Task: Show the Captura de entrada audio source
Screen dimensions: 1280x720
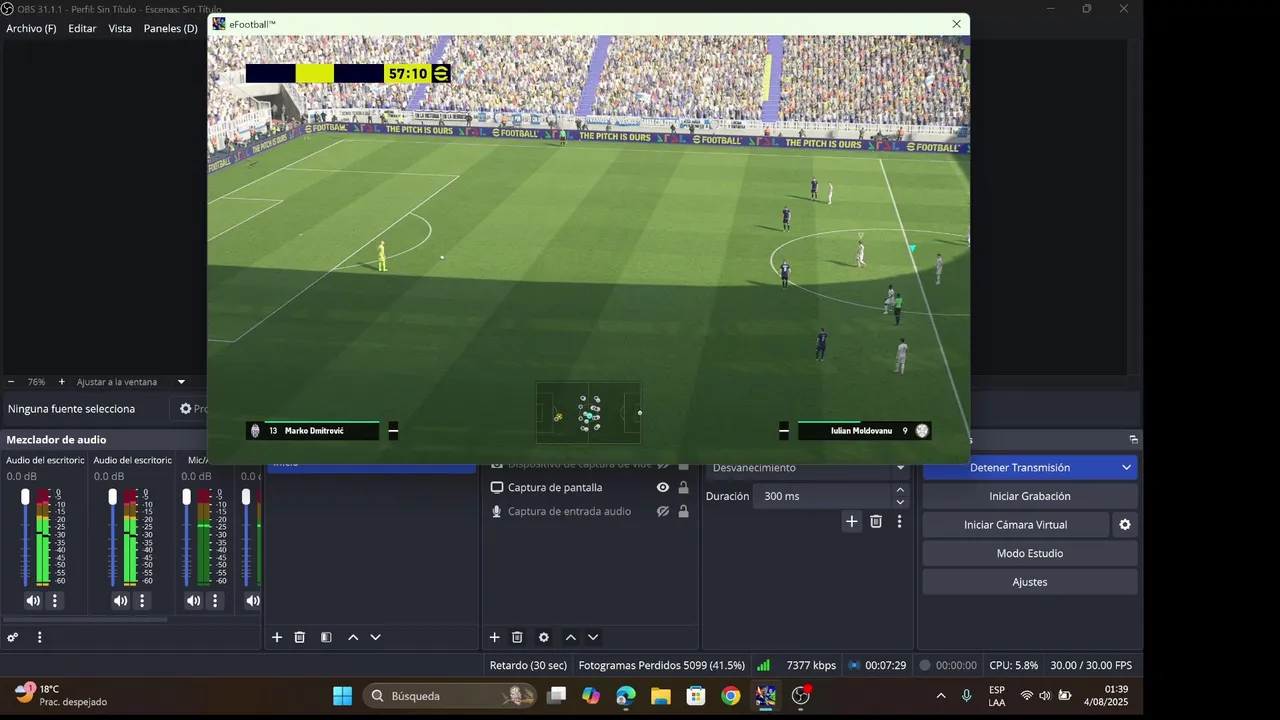Action: 662,512
